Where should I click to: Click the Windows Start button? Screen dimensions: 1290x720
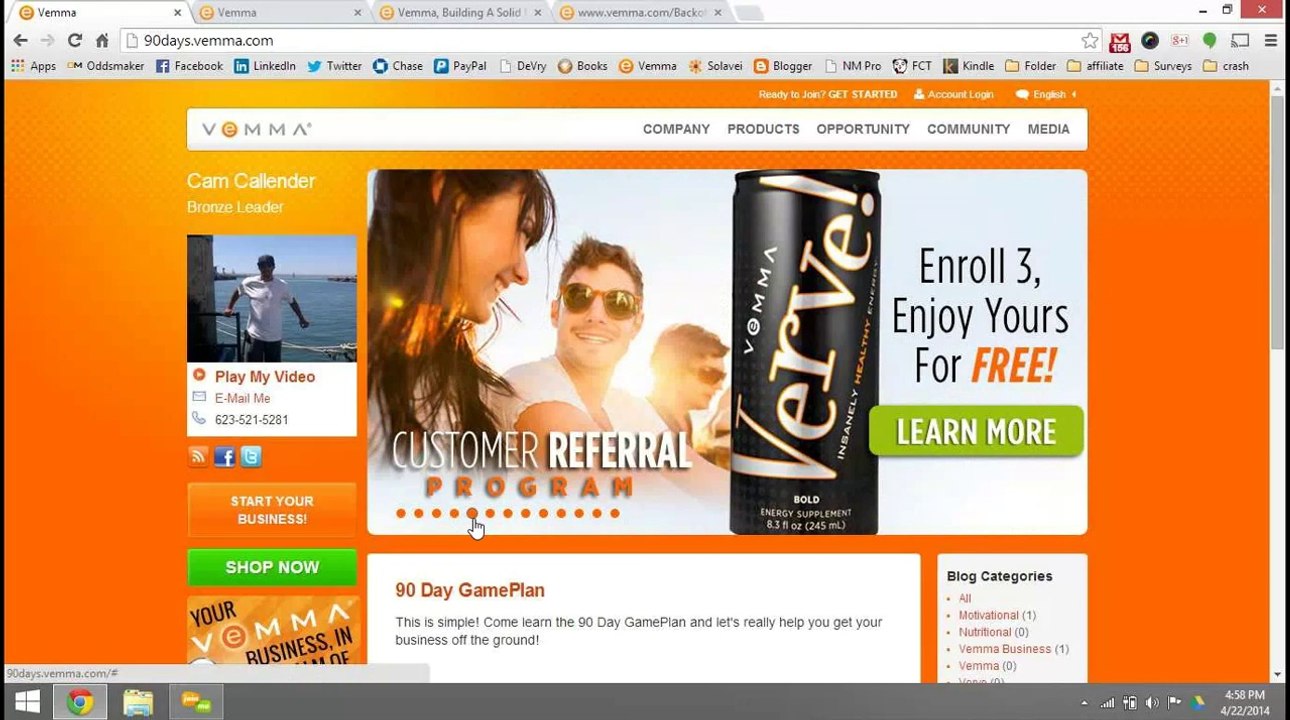click(27, 702)
